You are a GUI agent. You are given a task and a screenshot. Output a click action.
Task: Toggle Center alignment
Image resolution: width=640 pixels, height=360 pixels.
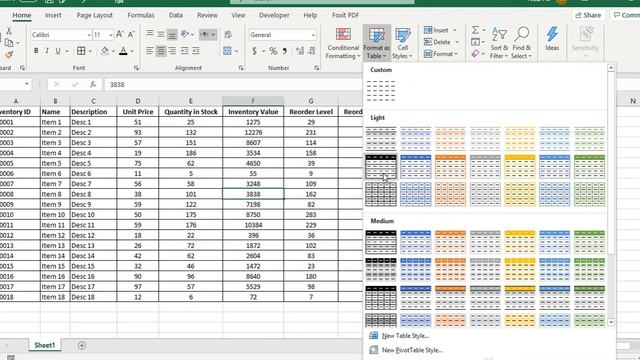point(161,51)
